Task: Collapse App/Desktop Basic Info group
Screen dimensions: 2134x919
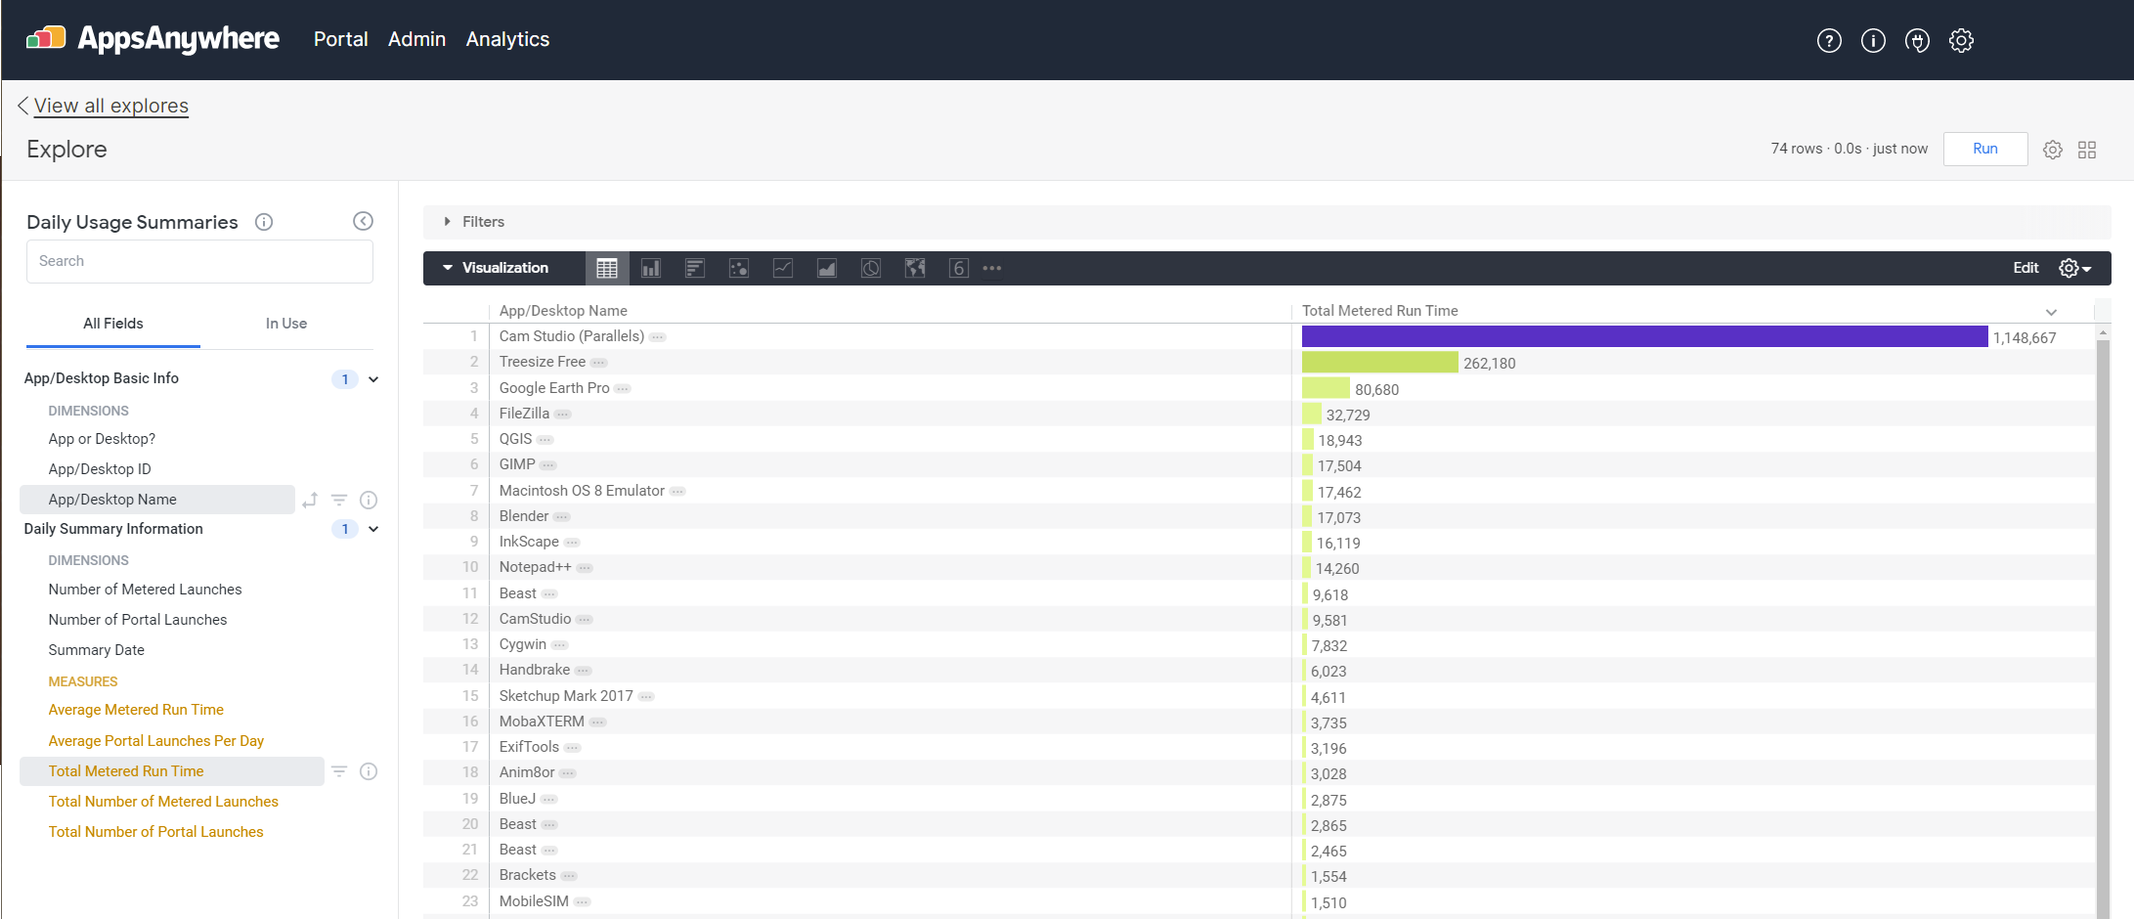Action: tap(373, 379)
